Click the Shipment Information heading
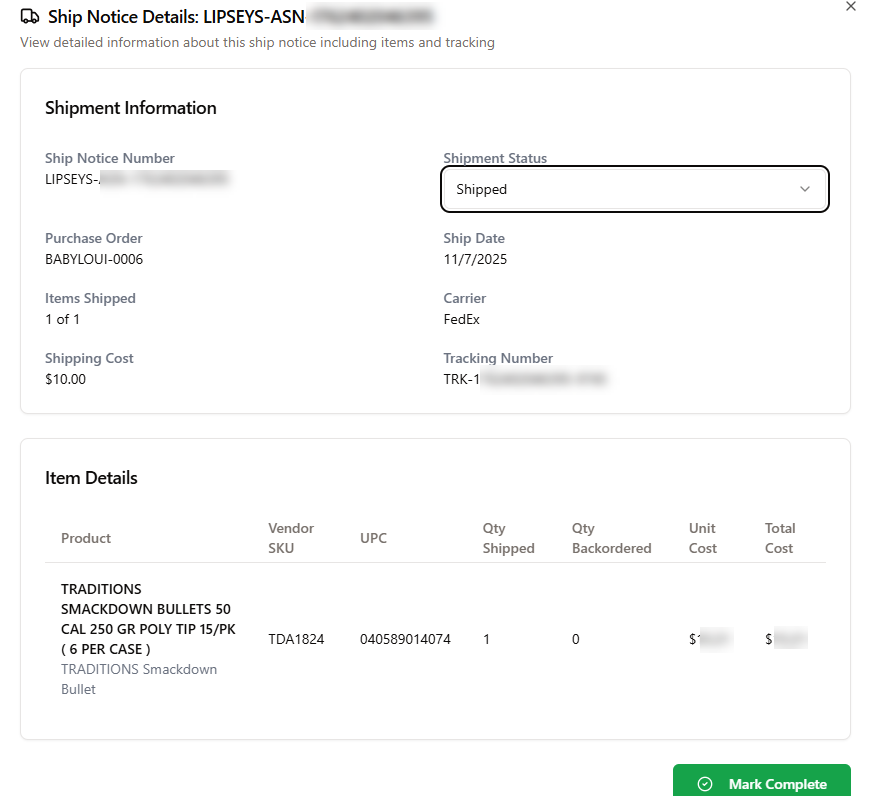The image size is (872, 796). click(131, 108)
